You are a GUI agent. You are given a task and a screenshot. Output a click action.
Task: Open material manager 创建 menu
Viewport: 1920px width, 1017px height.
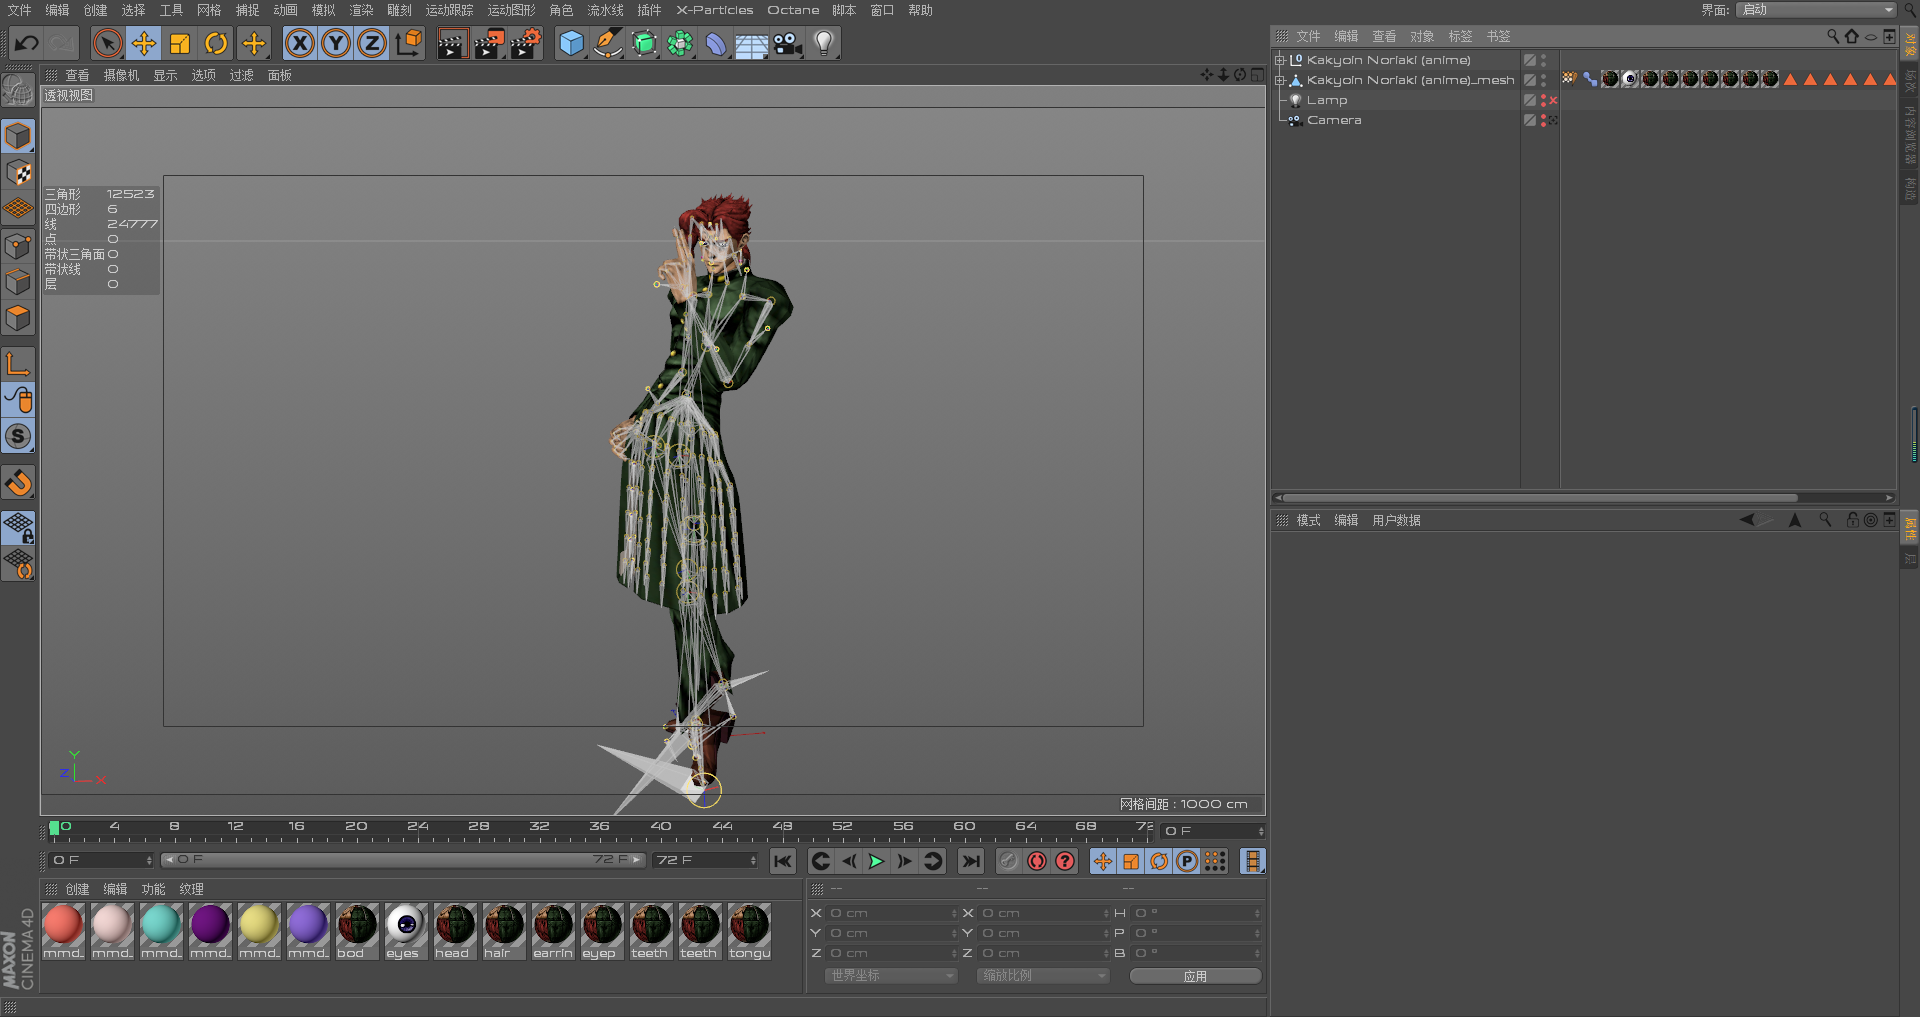tap(77, 889)
